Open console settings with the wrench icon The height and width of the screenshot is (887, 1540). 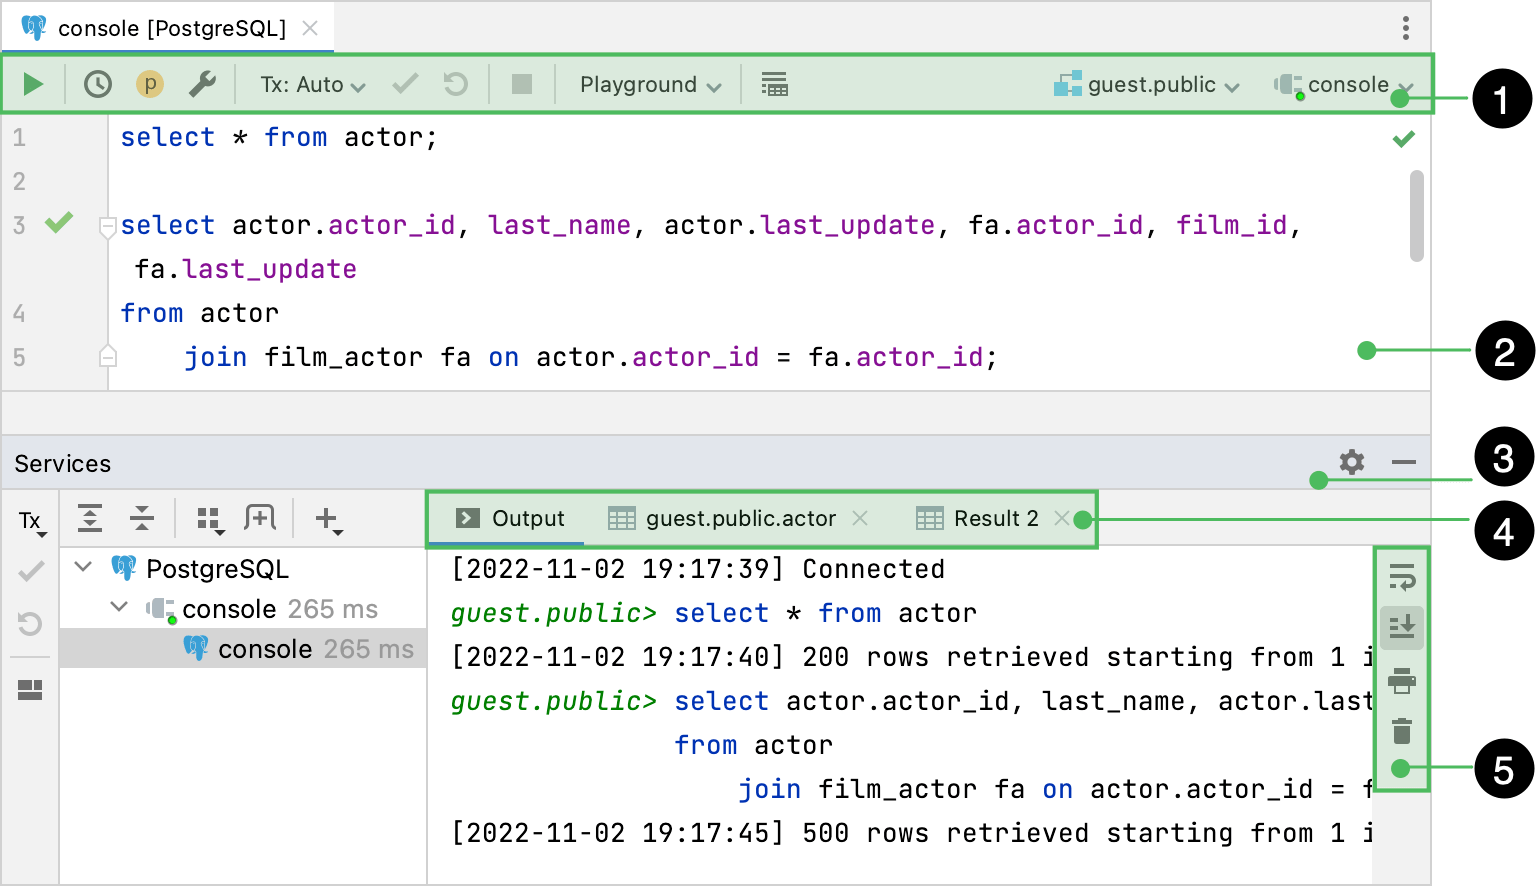click(204, 84)
